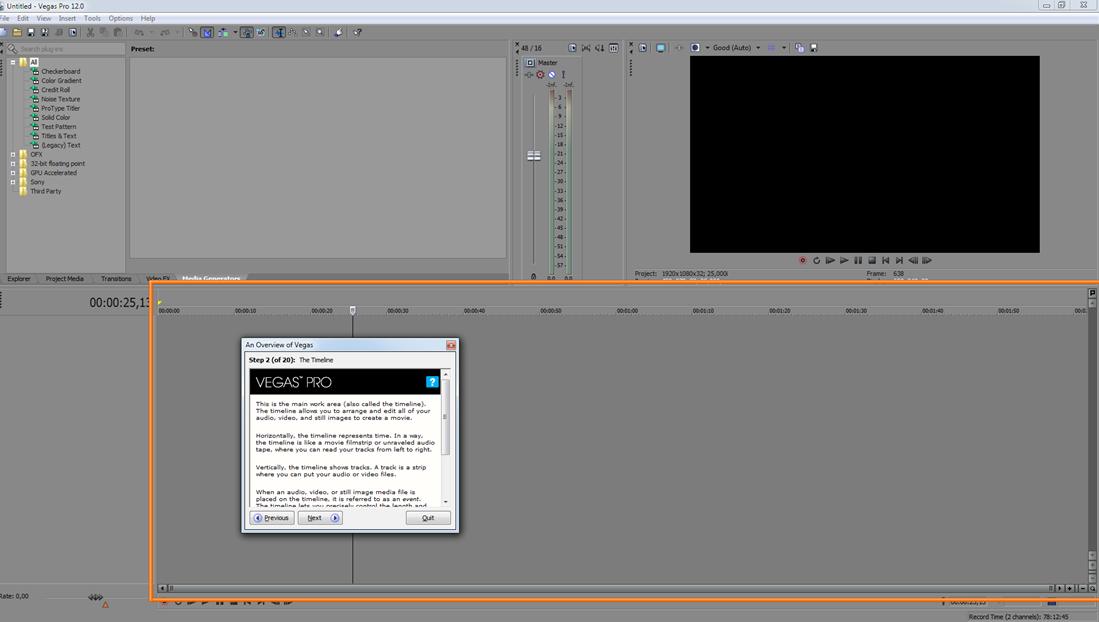Click the Record button under video preview
The width and height of the screenshot is (1099, 622).
(x=803, y=260)
